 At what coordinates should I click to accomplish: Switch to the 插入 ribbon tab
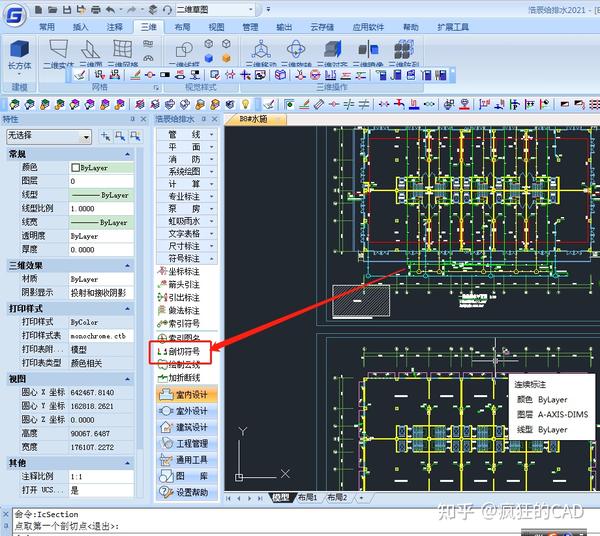point(80,27)
